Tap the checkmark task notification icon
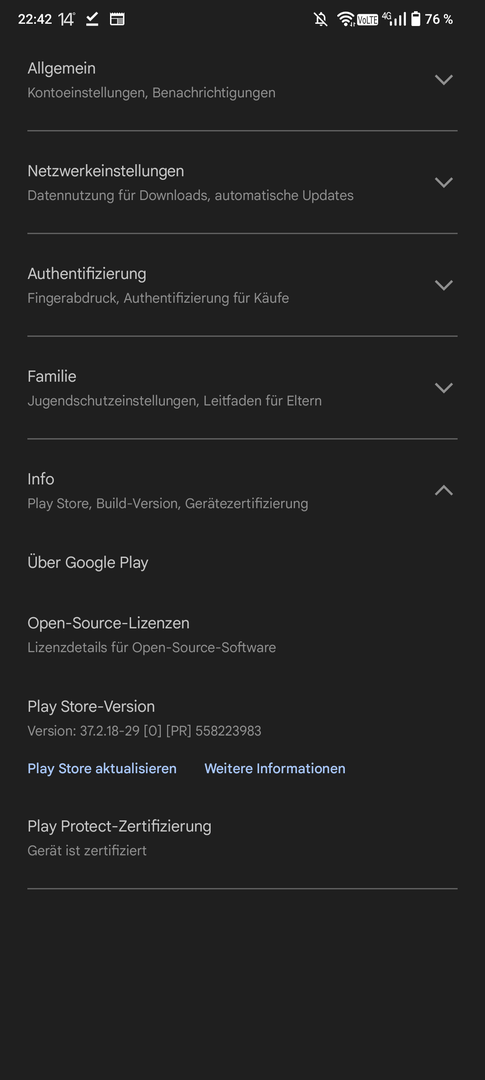The width and height of the screenshot is (485, 1080). tap(92, 19)
